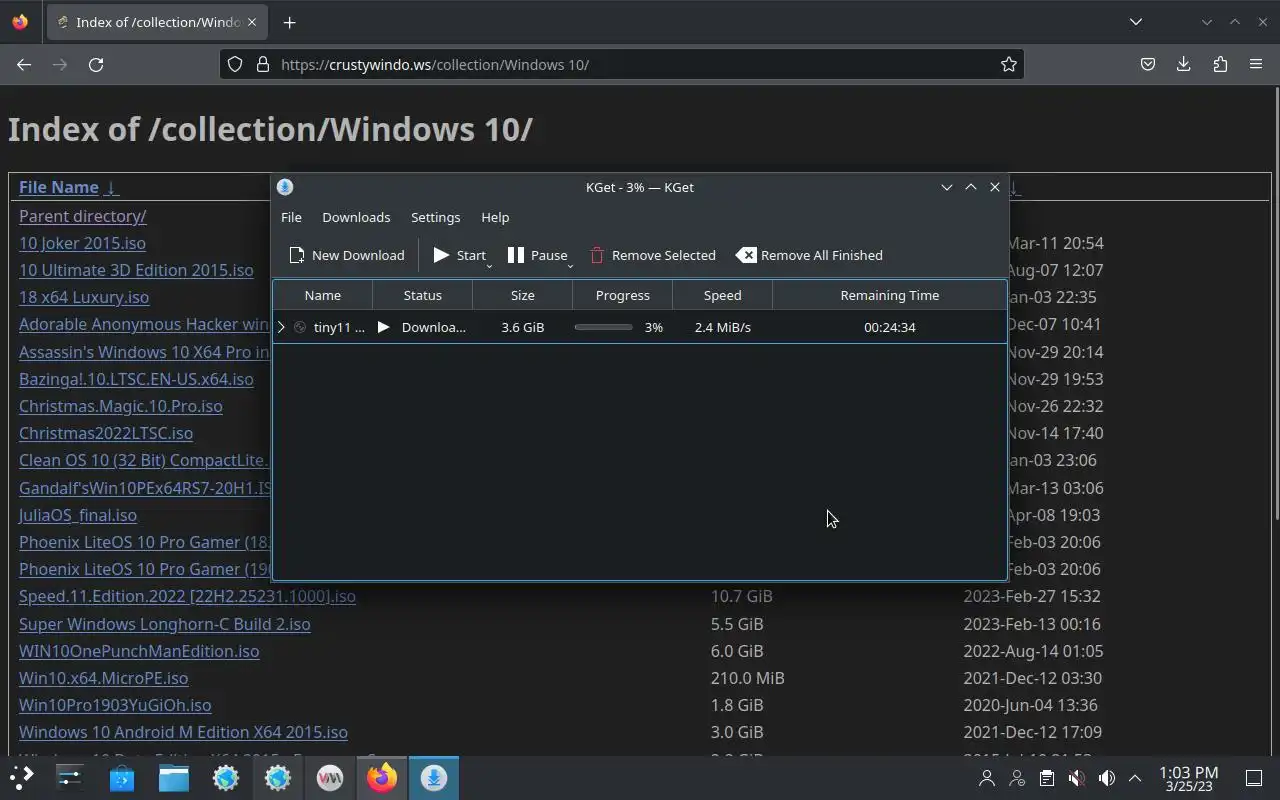Click New Download in KGet toolbar
The height and width of the screenshot is (800, 1280).
(x=347, y=255)
